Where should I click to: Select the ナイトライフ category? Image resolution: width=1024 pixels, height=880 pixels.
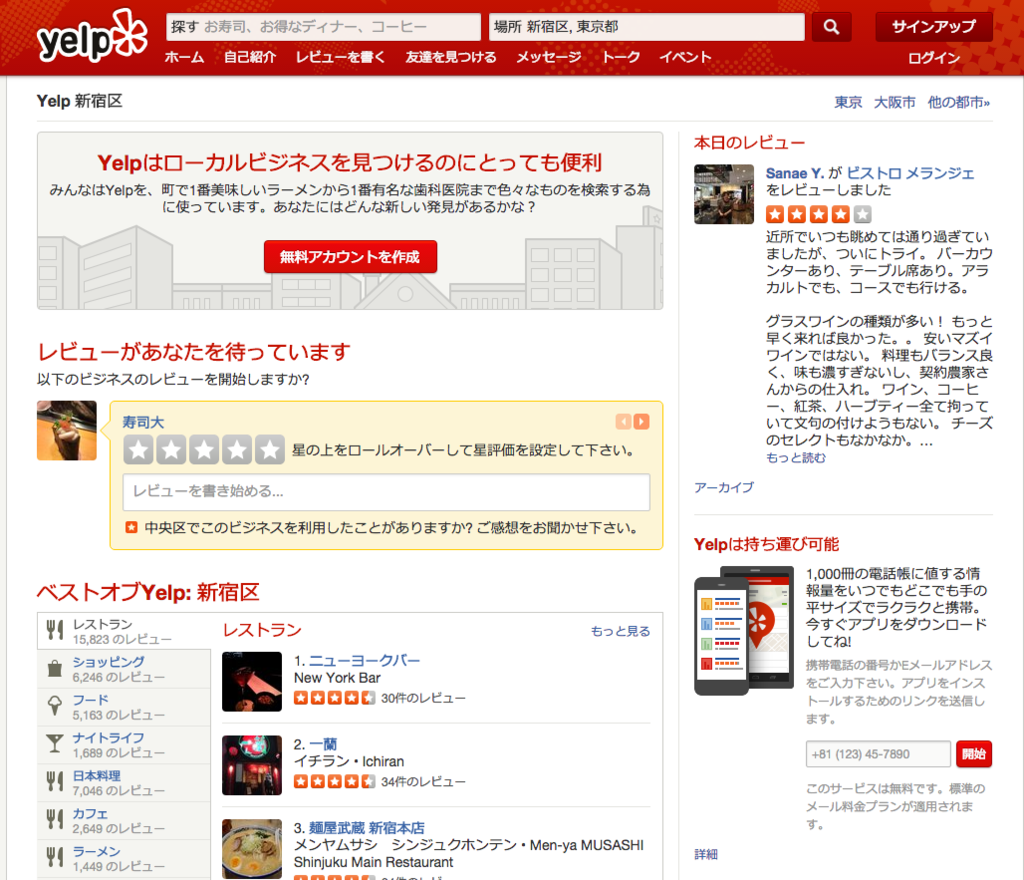(x=124, y=744)
